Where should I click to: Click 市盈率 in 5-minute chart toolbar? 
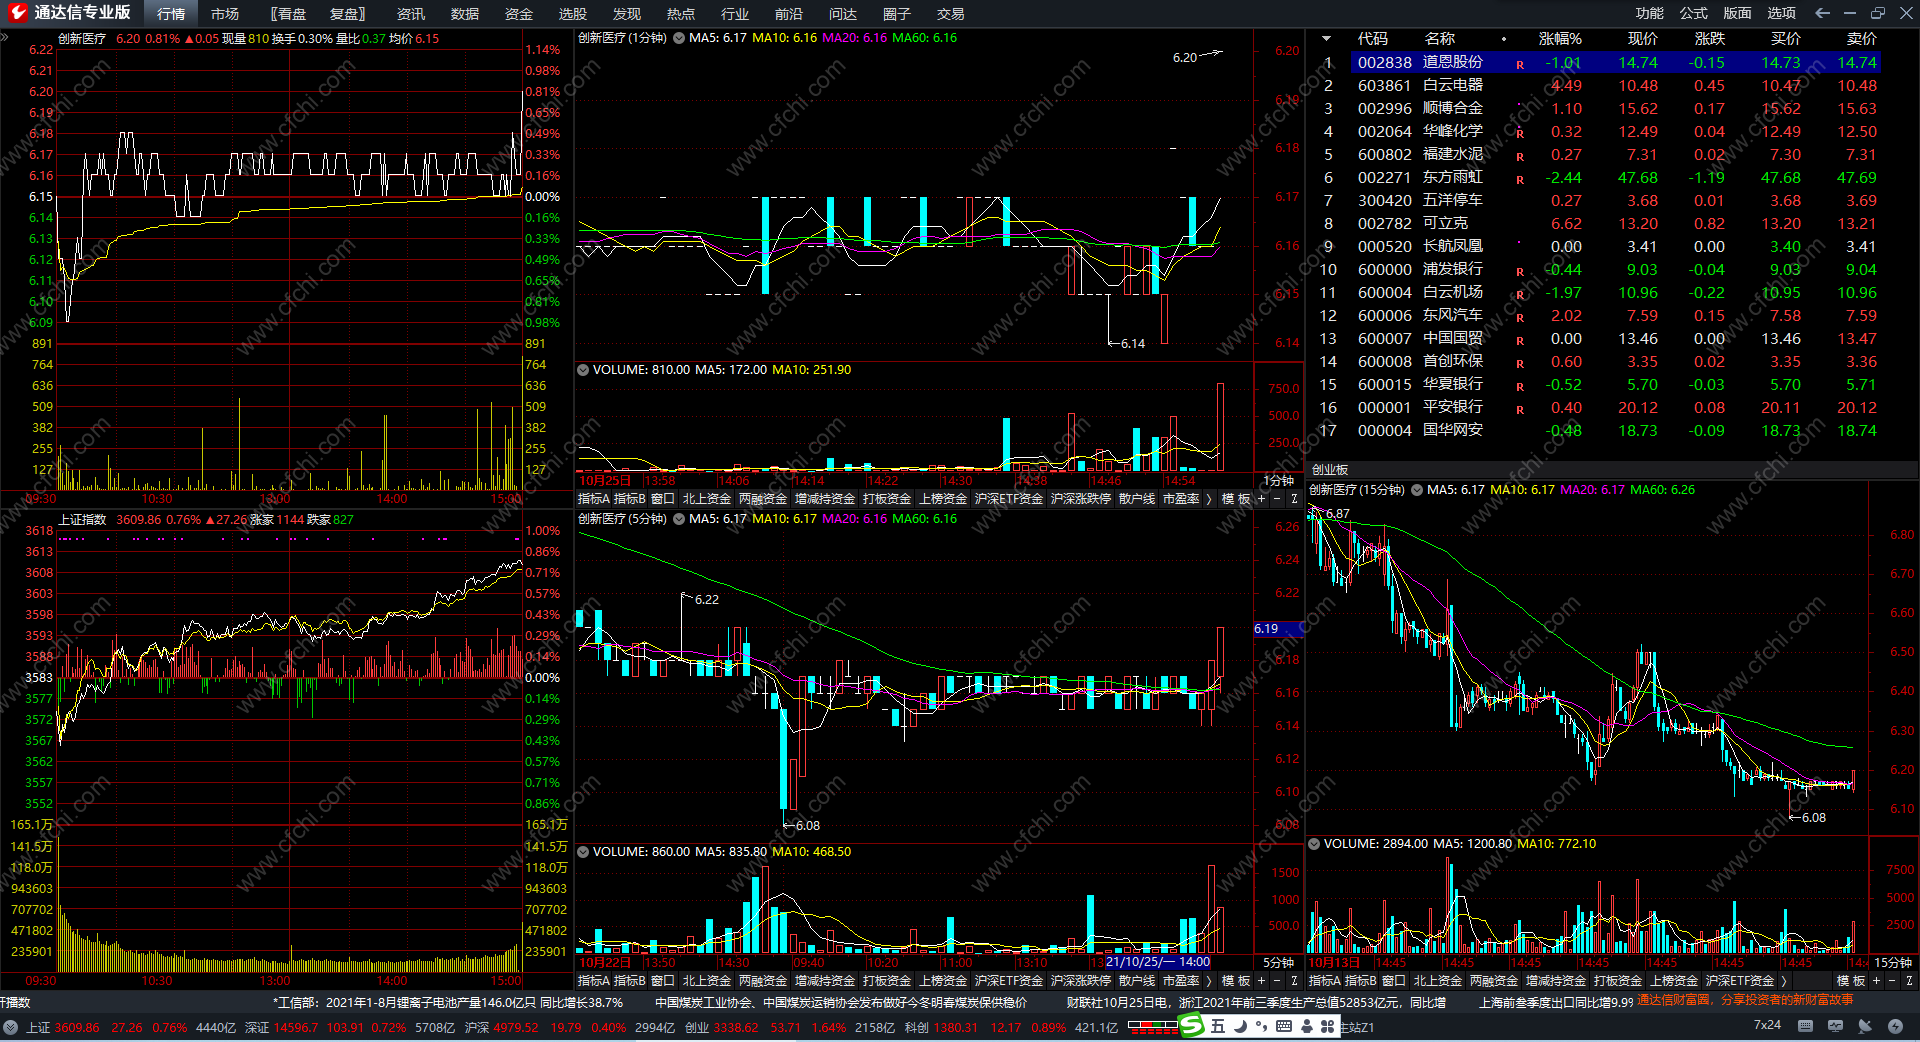[1181, 981]
